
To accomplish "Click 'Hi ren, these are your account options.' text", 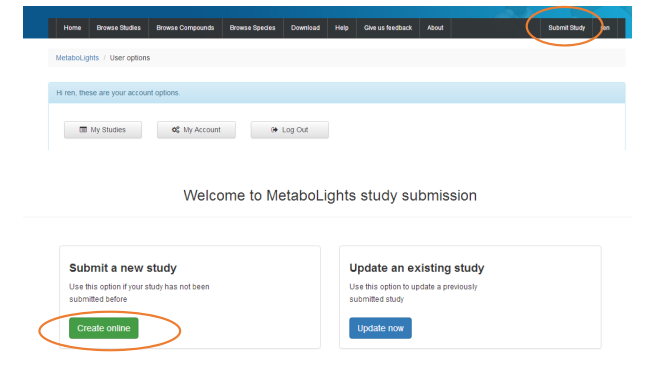I will pyautogui.click(x=118, y=93).
